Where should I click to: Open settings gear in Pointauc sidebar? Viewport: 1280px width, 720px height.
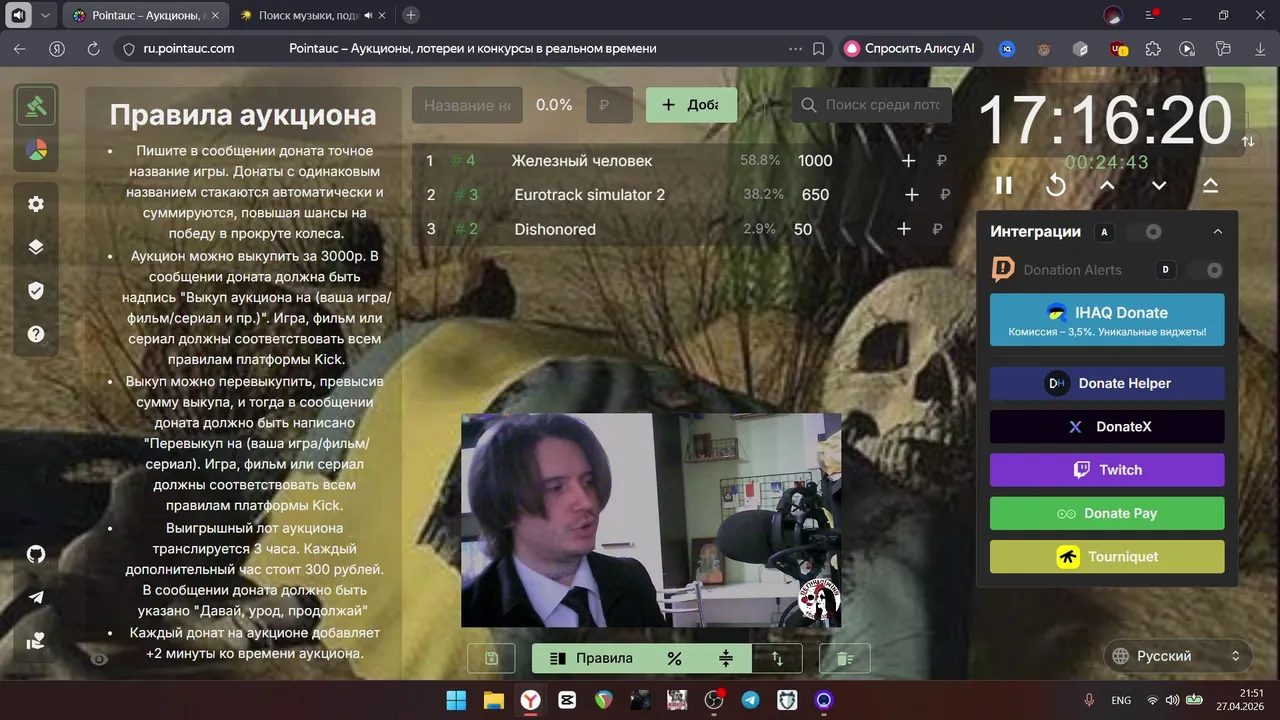(x=36, y=204)
